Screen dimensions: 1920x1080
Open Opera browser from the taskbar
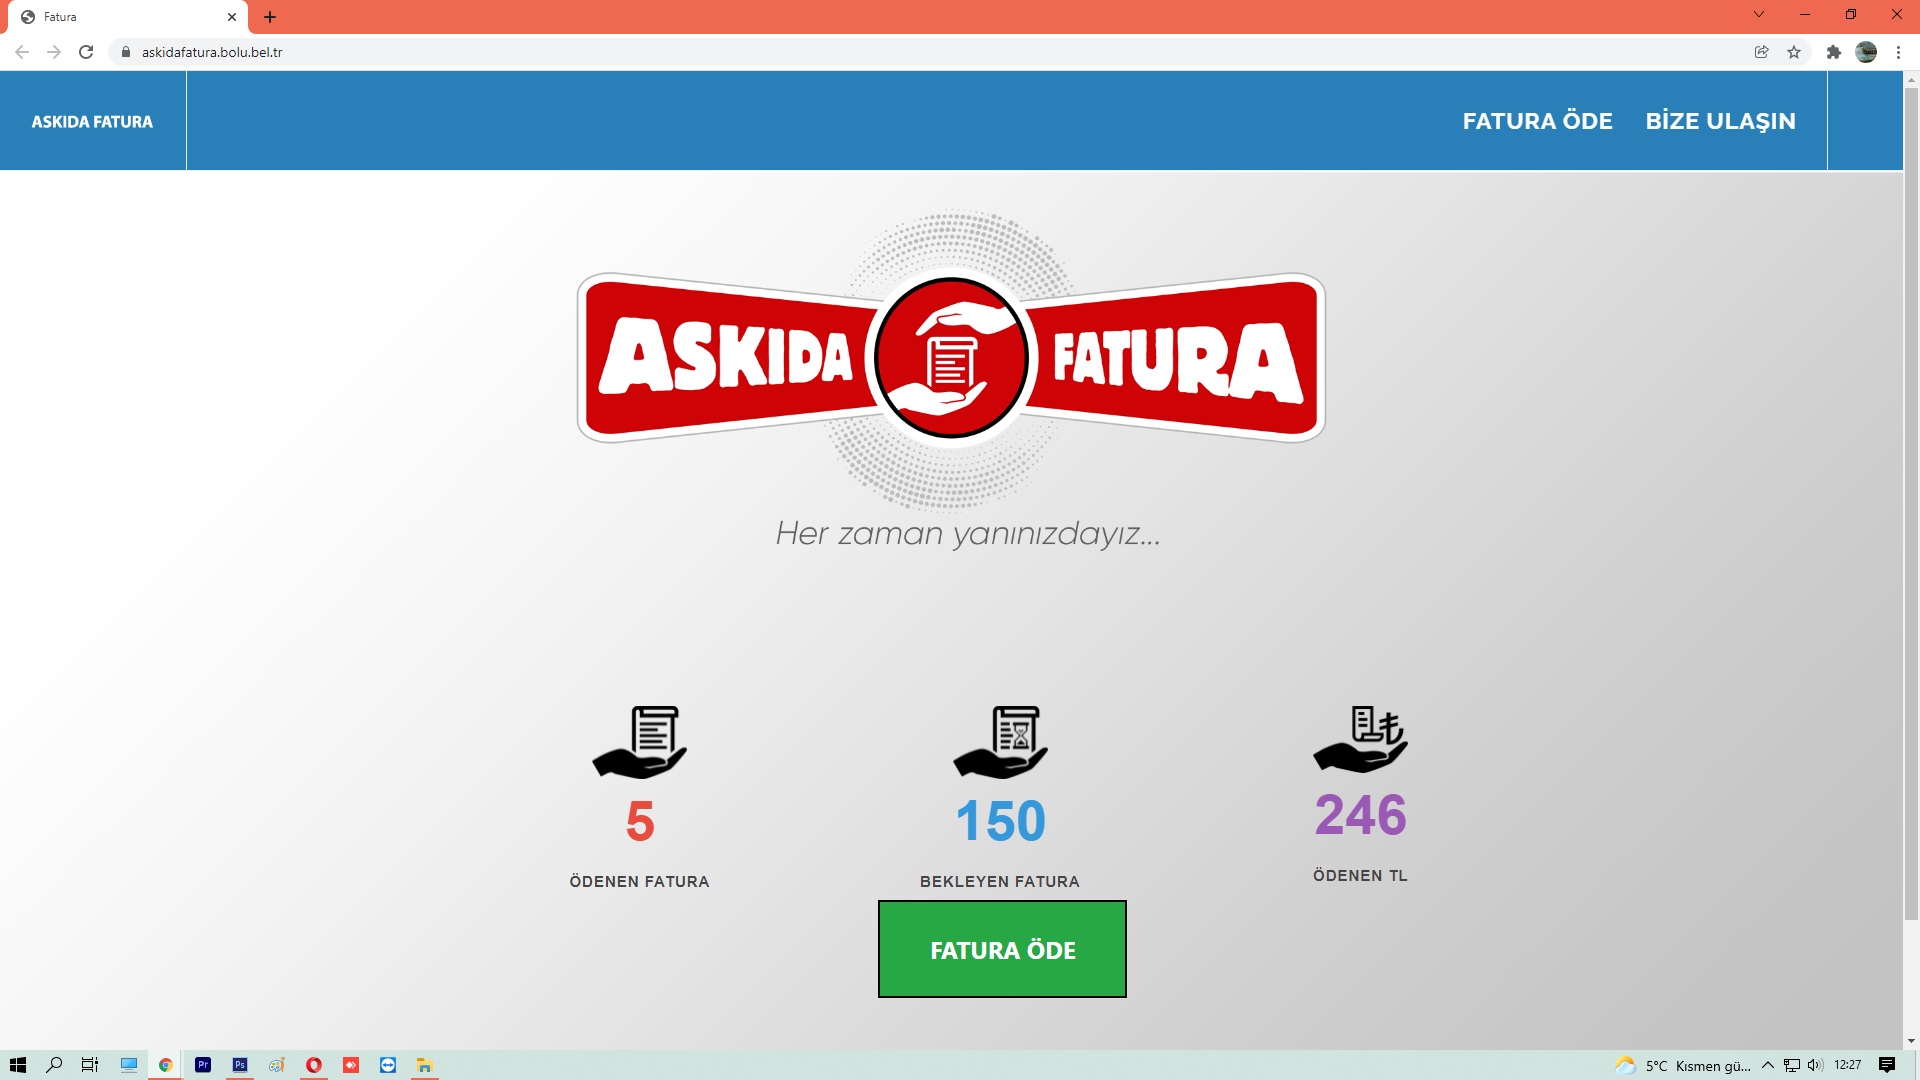point(314,1065)
